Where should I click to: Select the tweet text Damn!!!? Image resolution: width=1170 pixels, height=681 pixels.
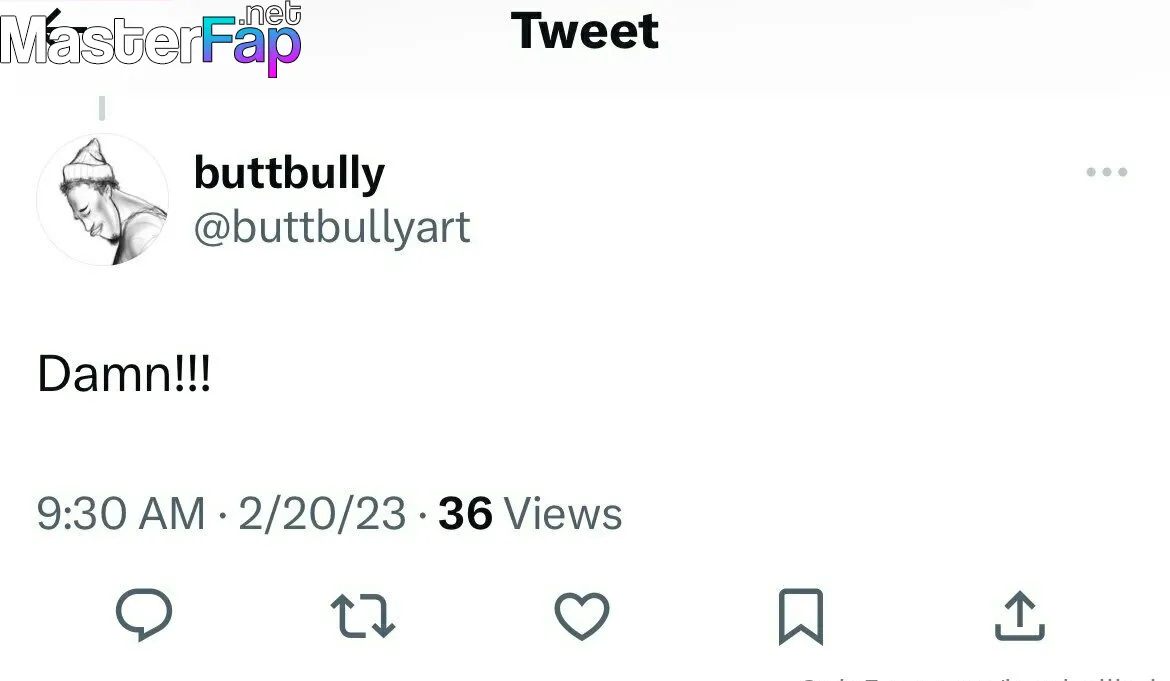124,373
